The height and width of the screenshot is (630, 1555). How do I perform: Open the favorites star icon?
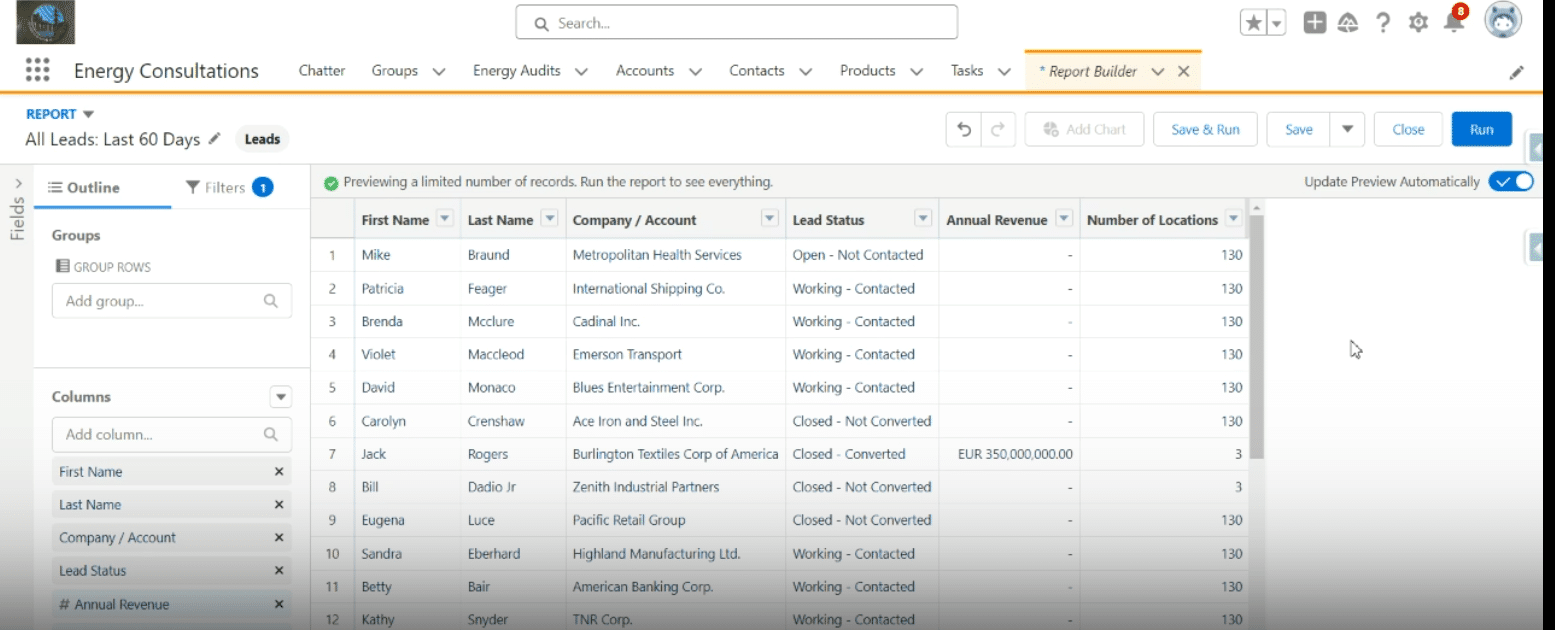(1252, 23)
